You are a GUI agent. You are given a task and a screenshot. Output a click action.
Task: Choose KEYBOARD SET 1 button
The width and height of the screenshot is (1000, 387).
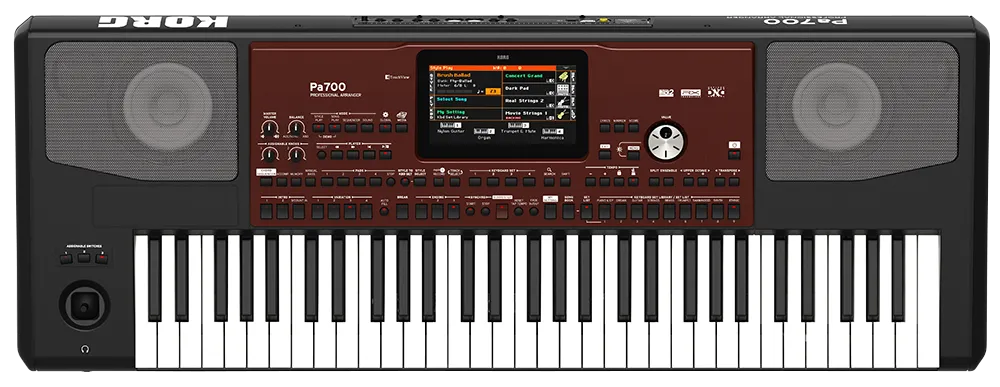(x=475, y=182)
